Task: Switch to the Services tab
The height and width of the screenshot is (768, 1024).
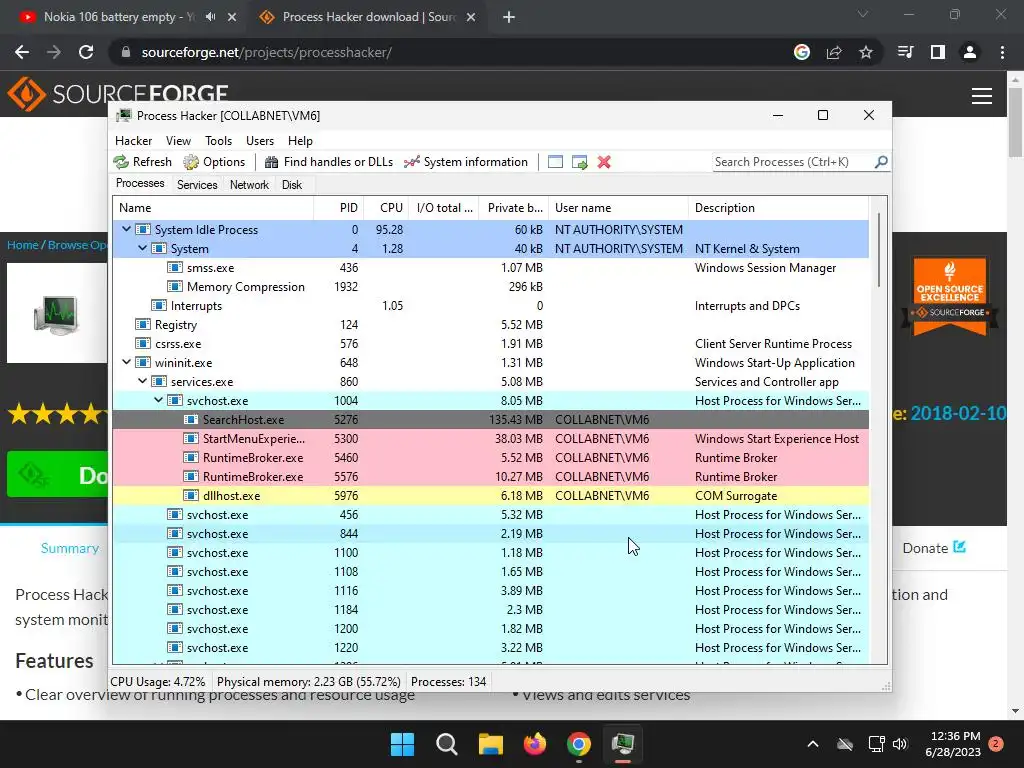Action: coord(197,185)
